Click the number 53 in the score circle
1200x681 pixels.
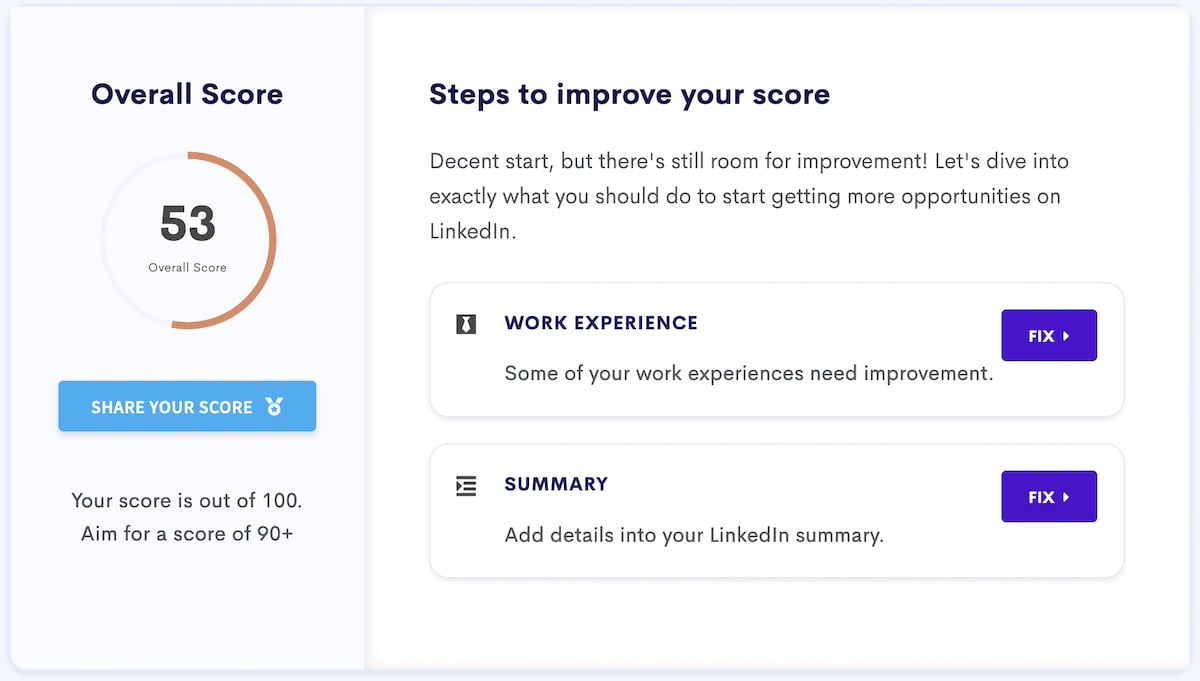pyautogui.click(x=188, y=224)
